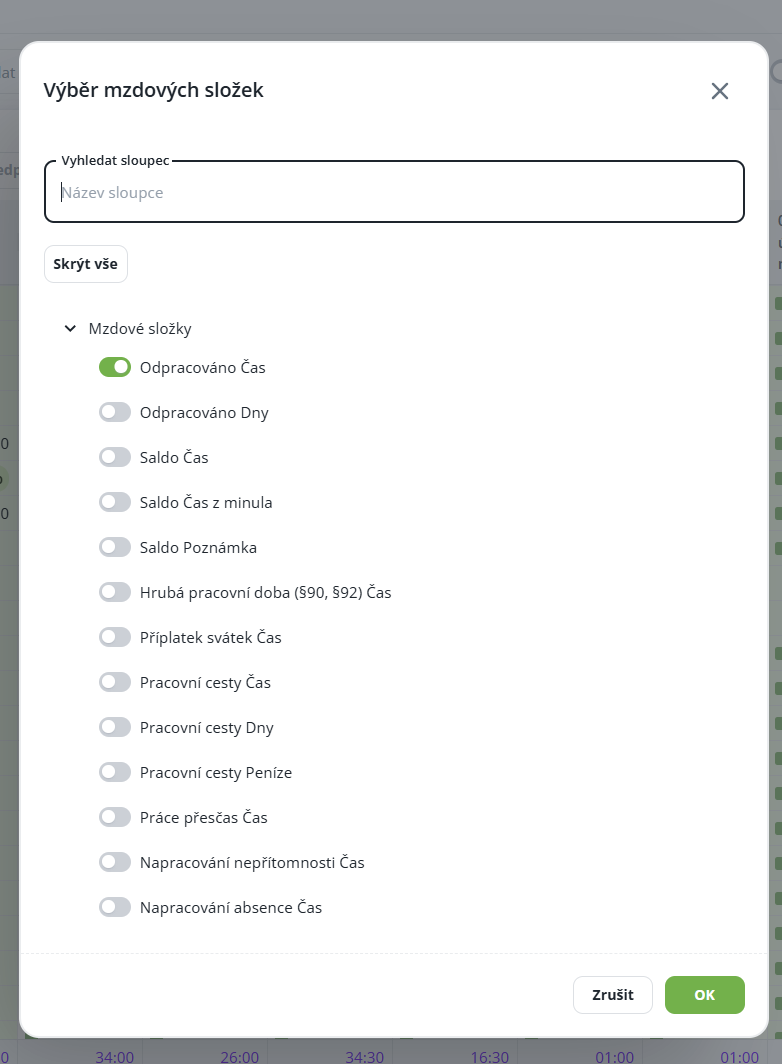This screenshot has width=782, height=1064.
Task: Enable Příplatek svátek Čas toggle
Action: pos(115,637)
